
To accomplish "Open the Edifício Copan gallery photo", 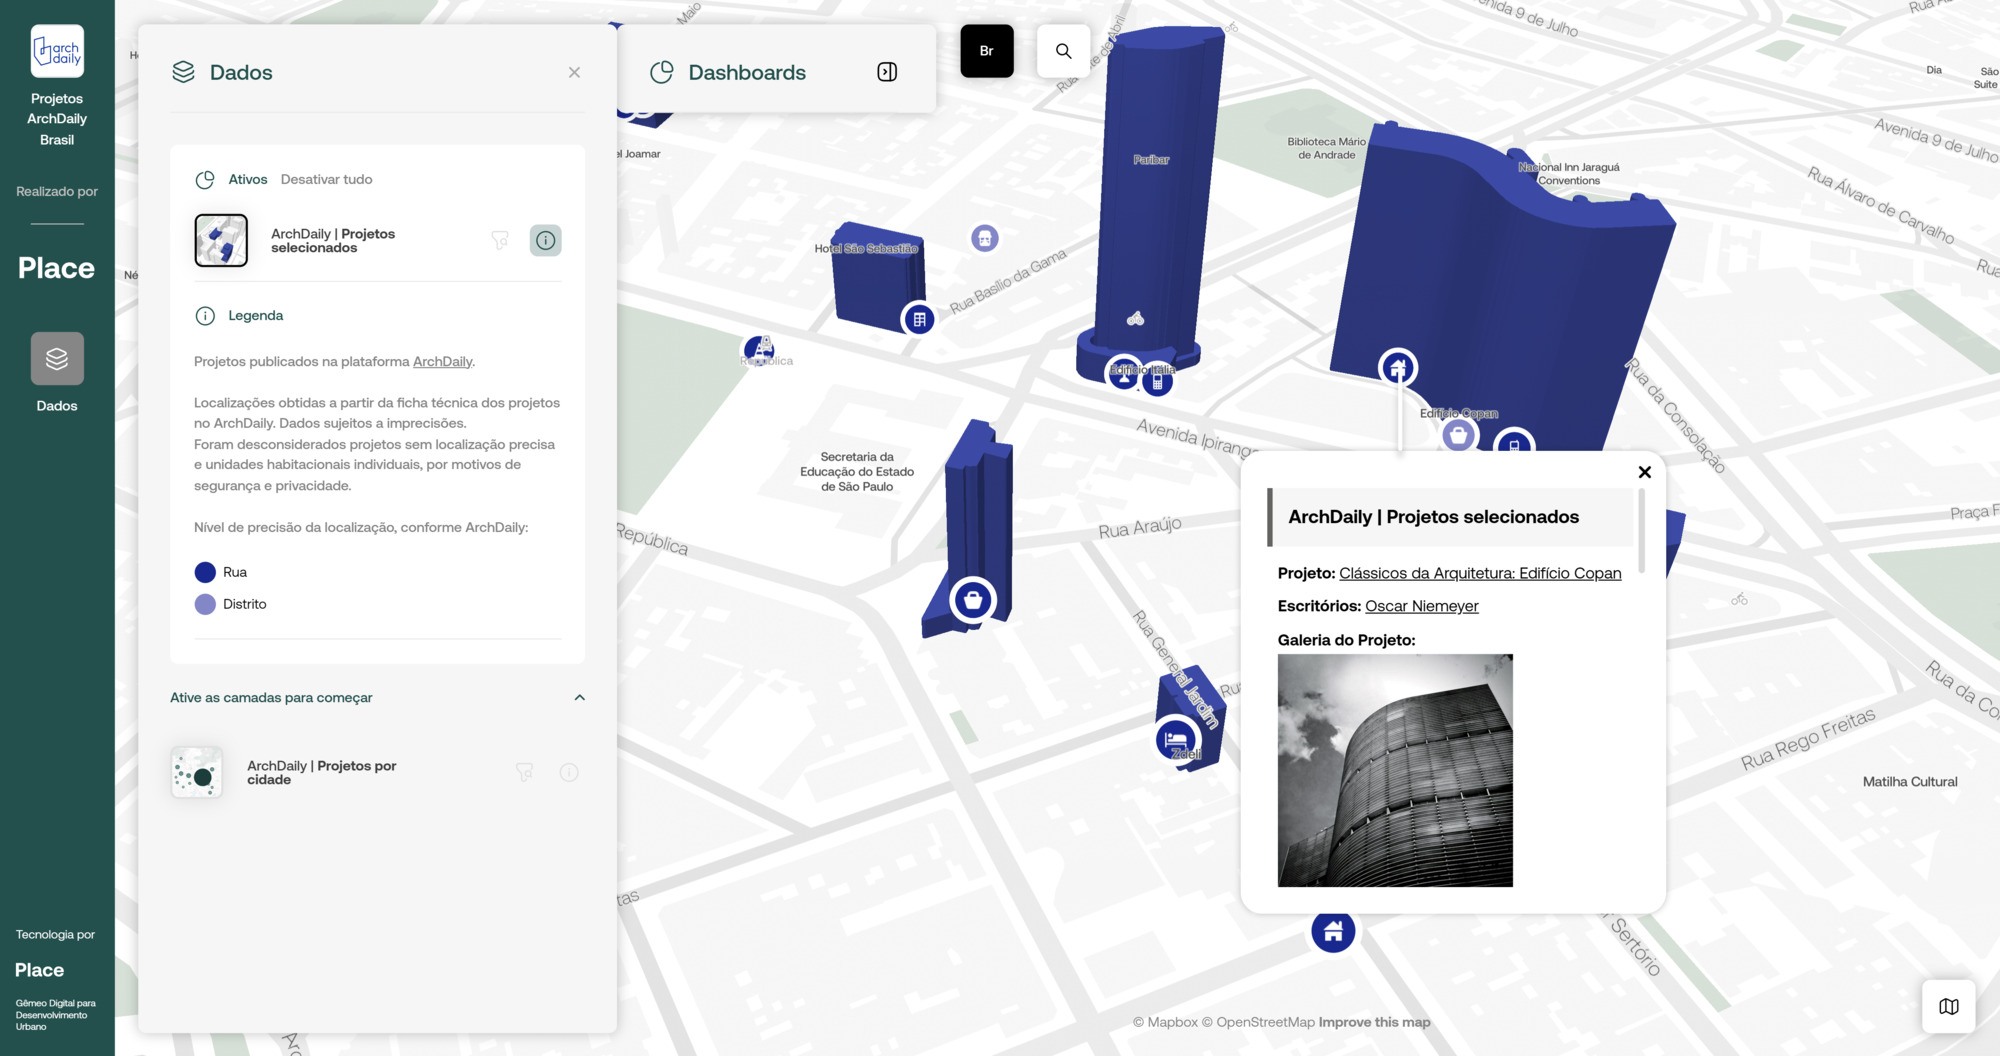I will (x=1394, y=769).
